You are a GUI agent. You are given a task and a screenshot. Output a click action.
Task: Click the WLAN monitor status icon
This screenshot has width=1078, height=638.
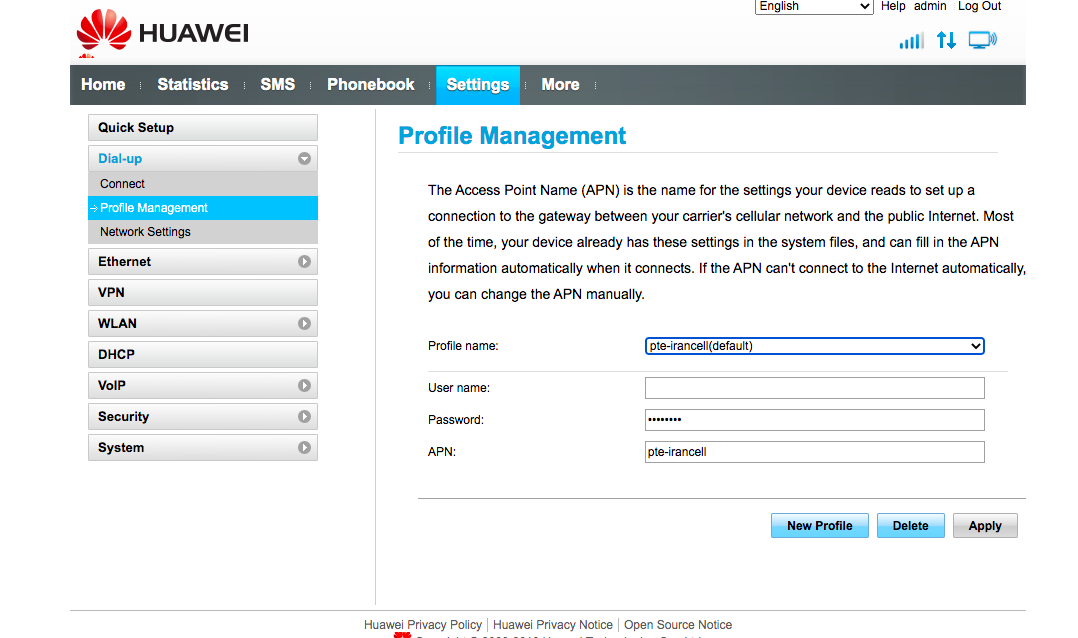(x=982, y=41)
